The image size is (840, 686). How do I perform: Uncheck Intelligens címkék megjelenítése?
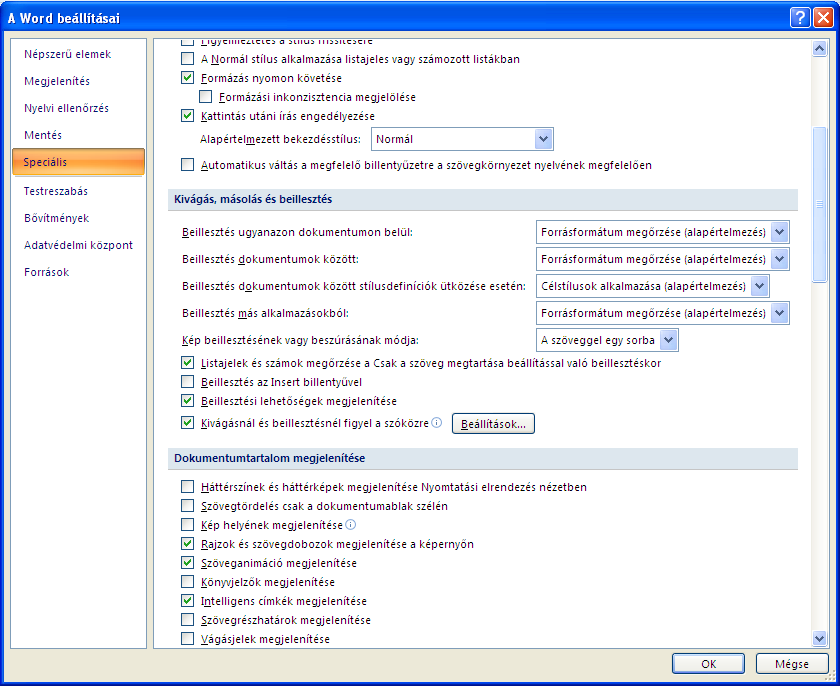(x=188, y=601)
